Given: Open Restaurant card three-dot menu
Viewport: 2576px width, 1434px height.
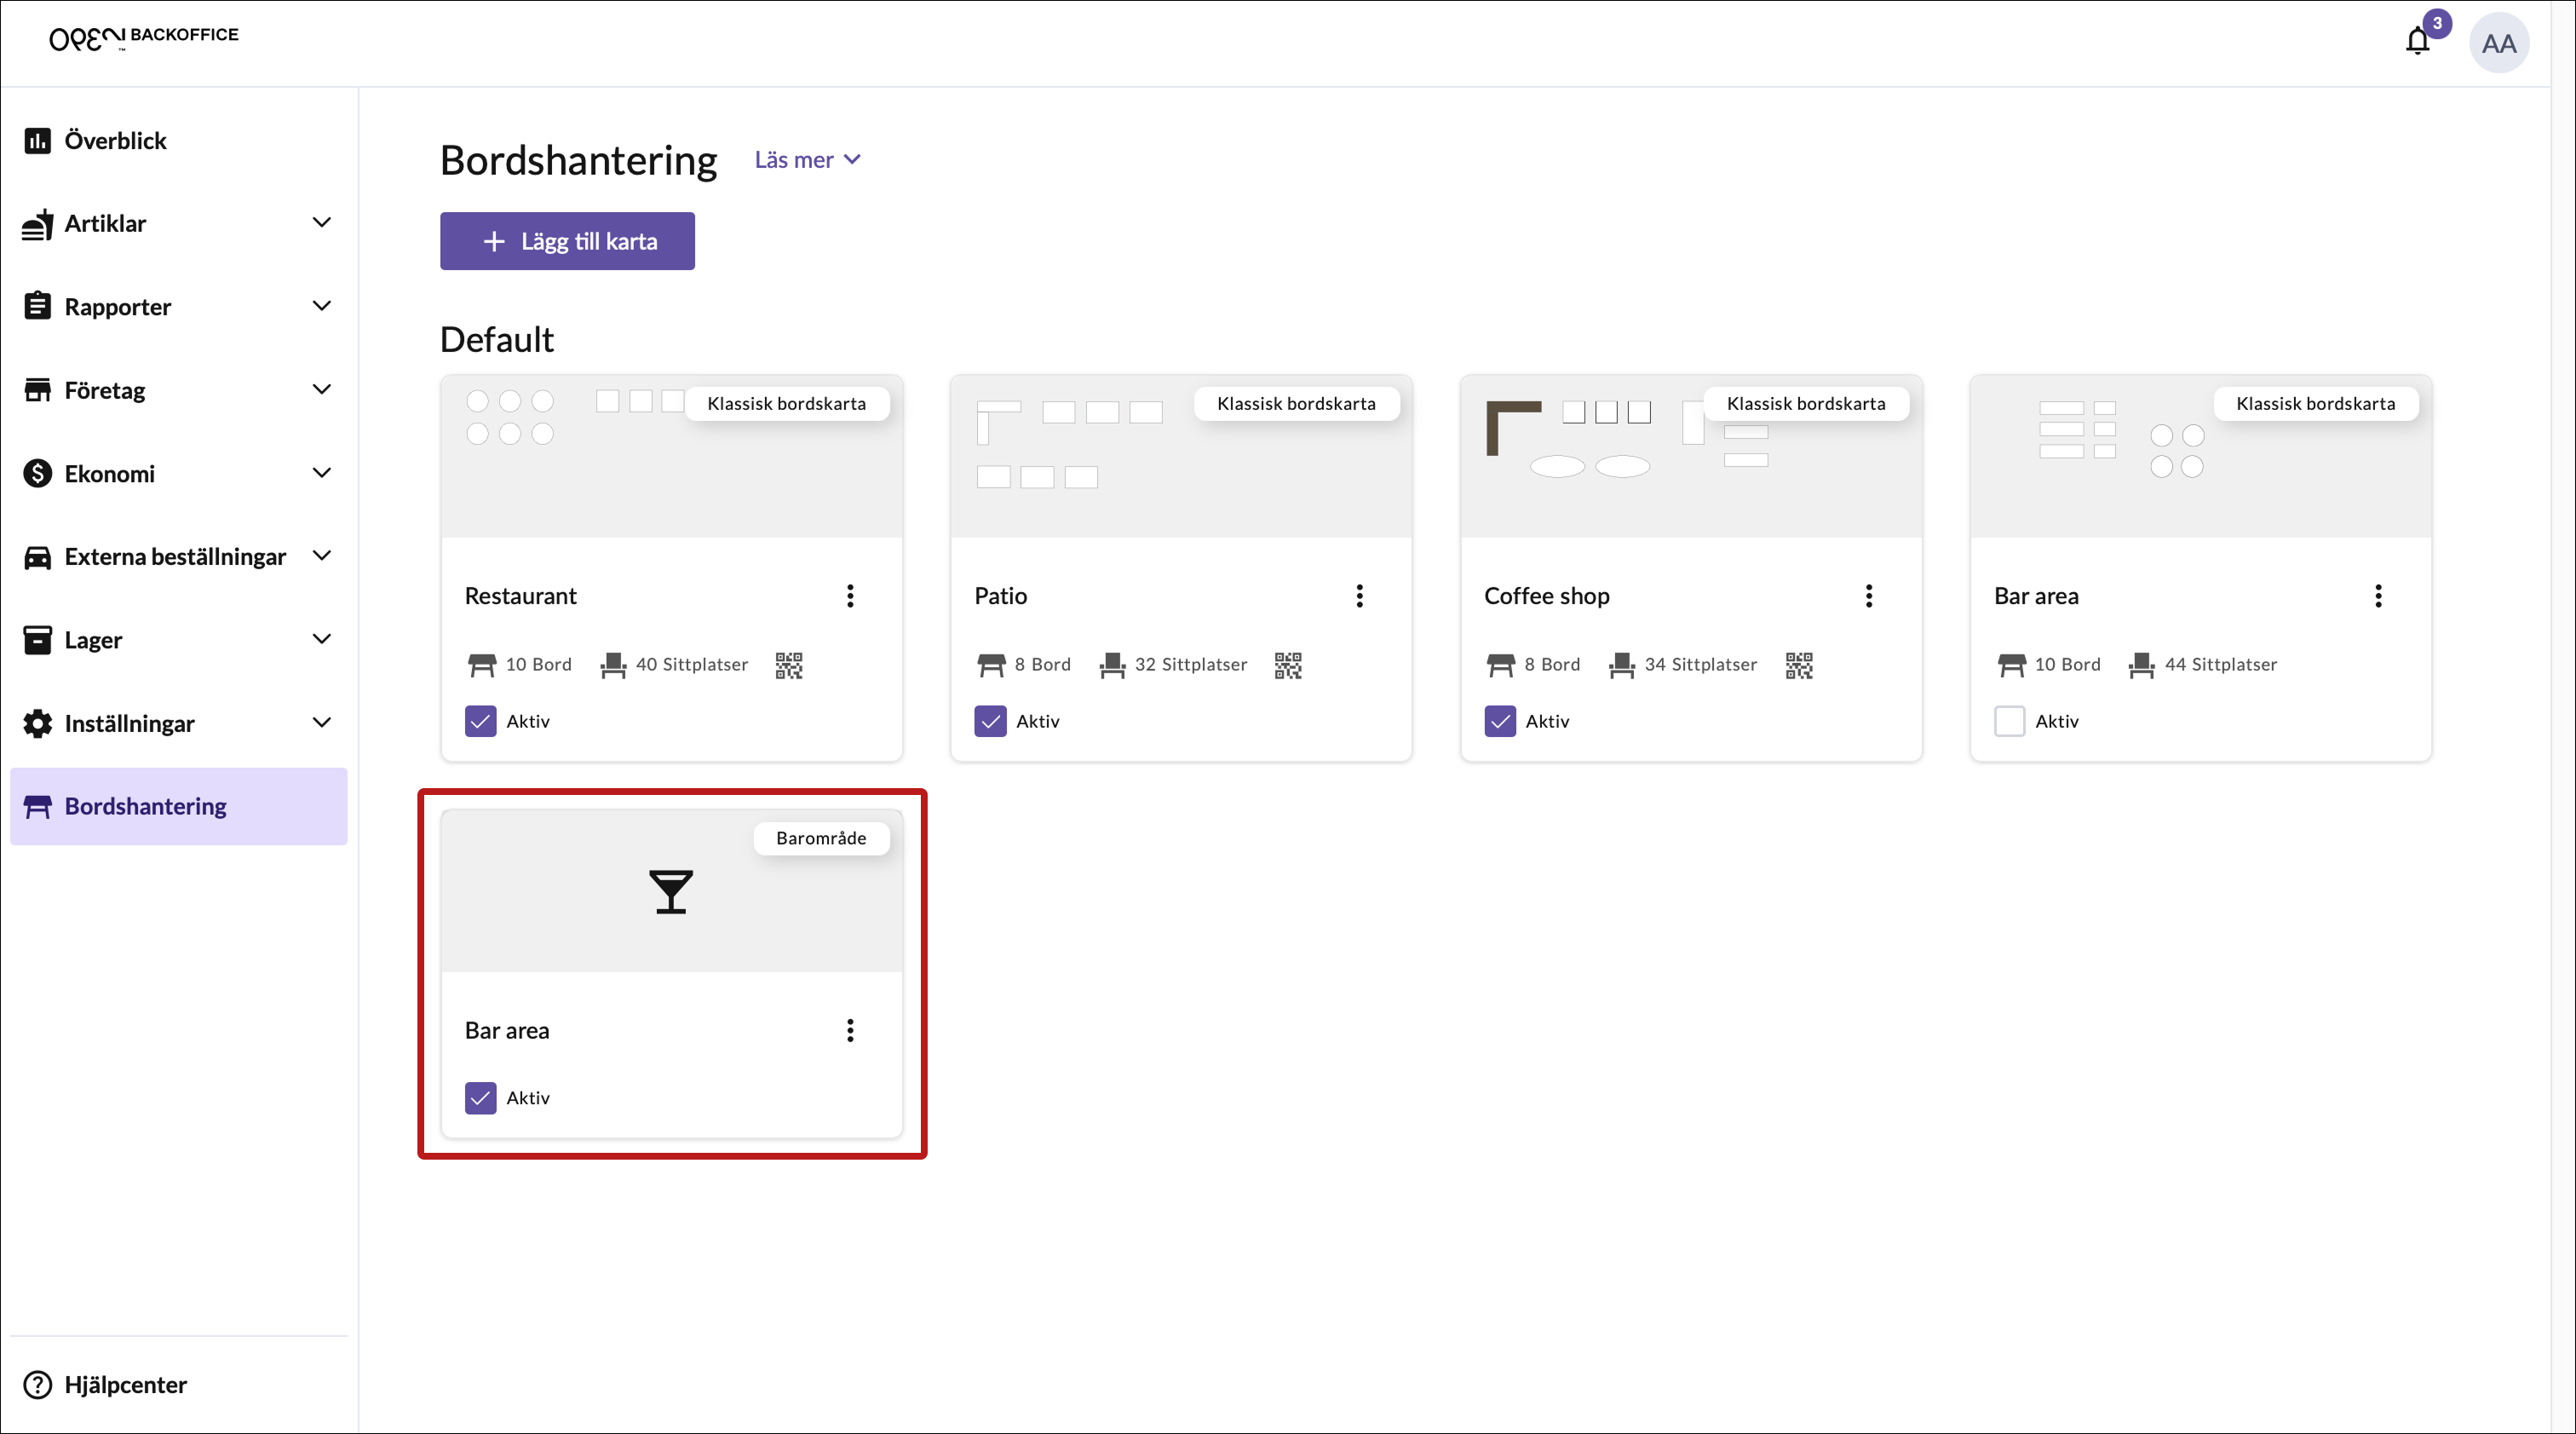Looking at the screenshot, I should (850, 596).
